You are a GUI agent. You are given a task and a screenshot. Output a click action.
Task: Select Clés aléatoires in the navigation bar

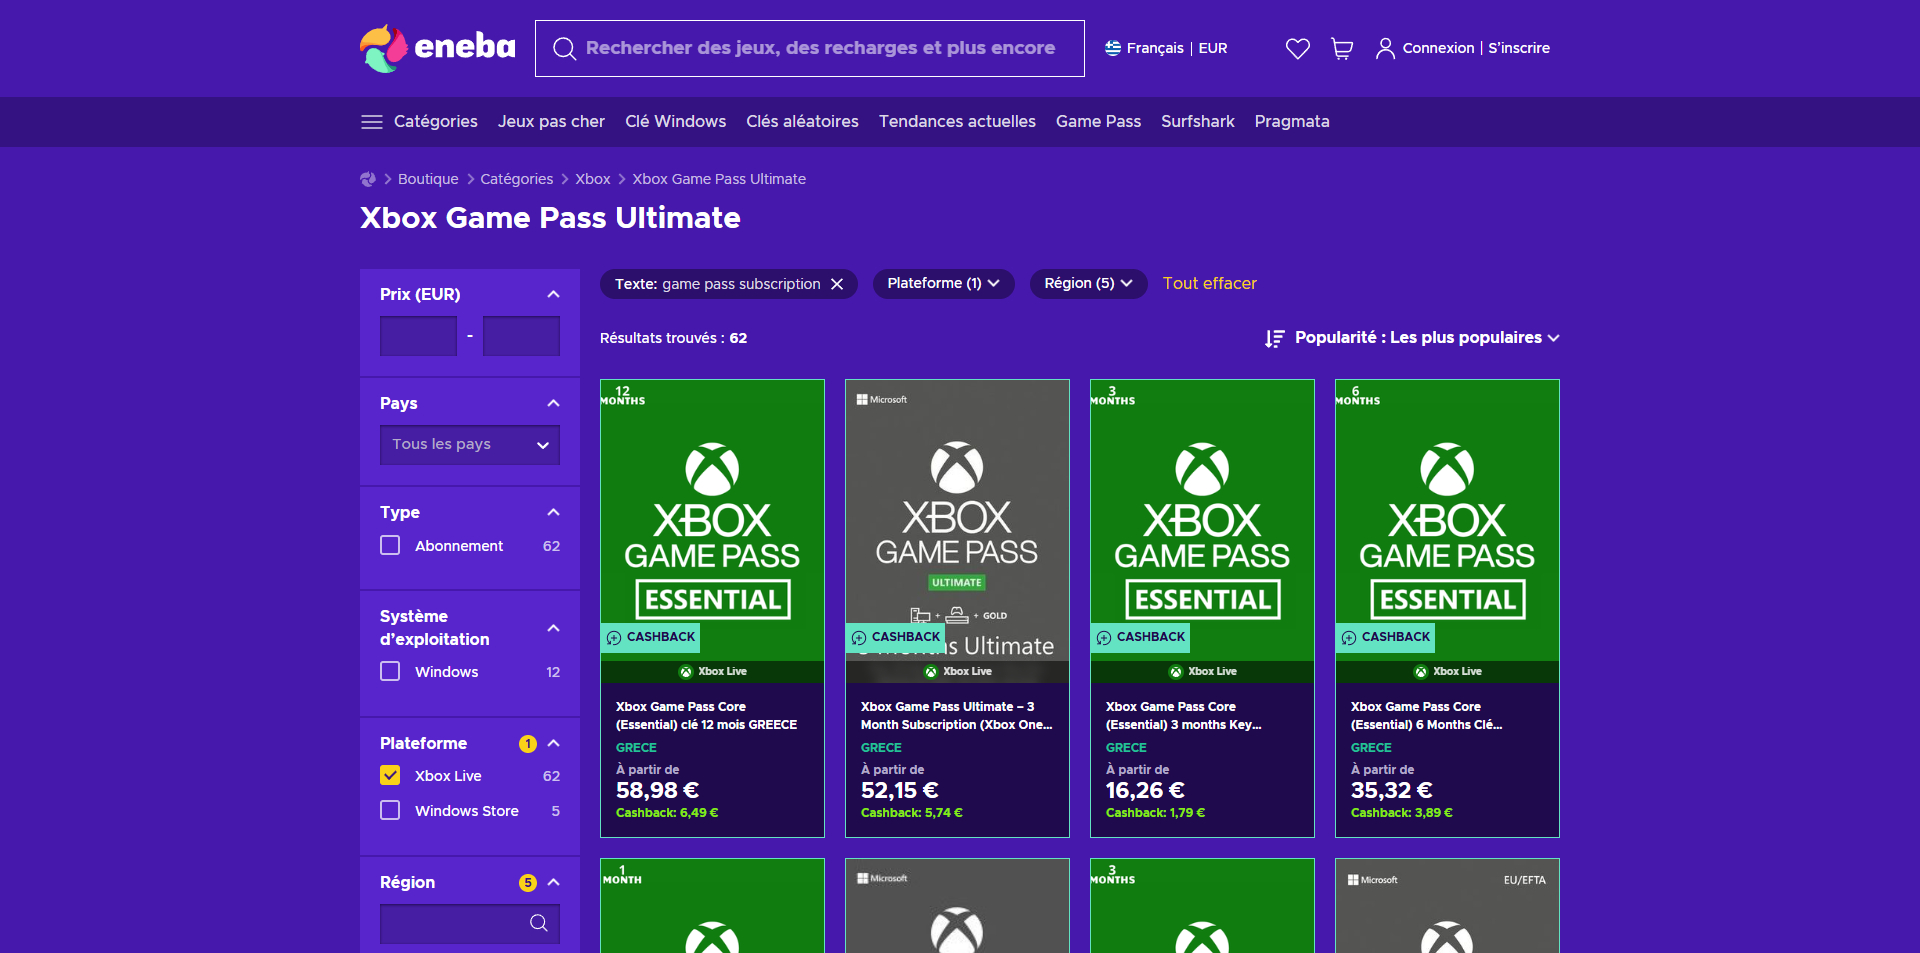pos(802,122)
